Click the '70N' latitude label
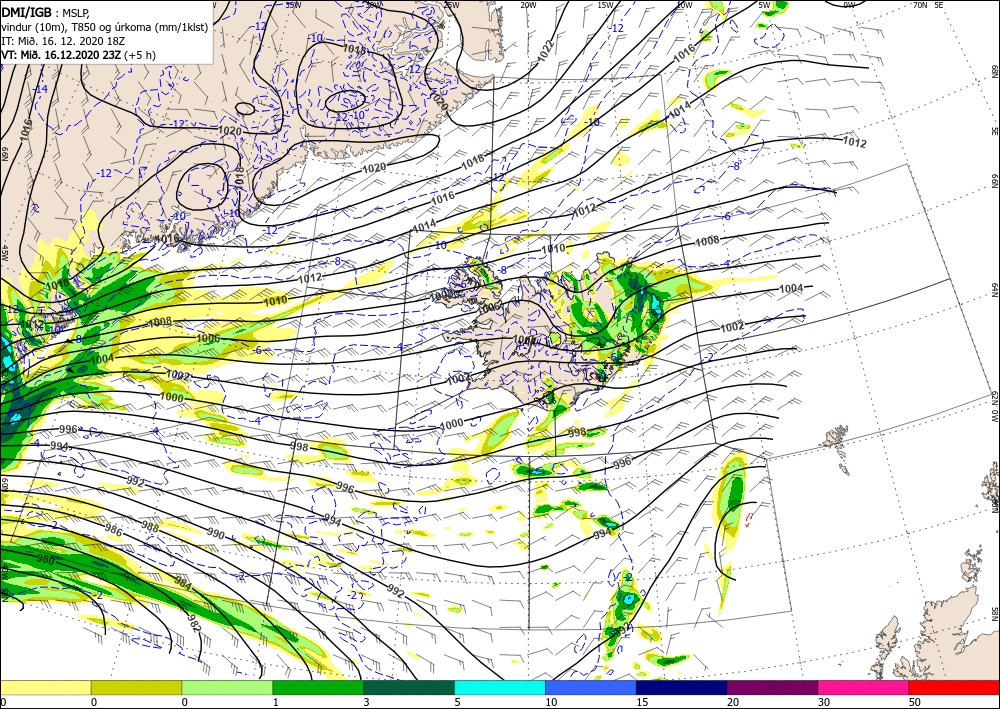 (920, 5)
